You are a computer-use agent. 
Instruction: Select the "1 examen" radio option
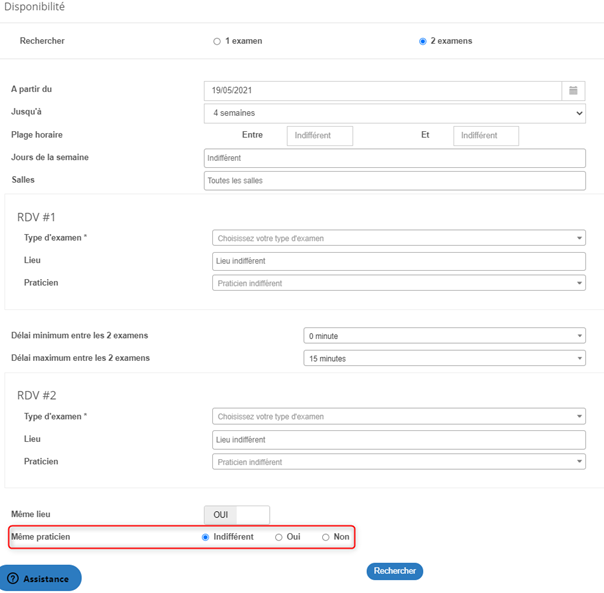click(x=217, y=42)
